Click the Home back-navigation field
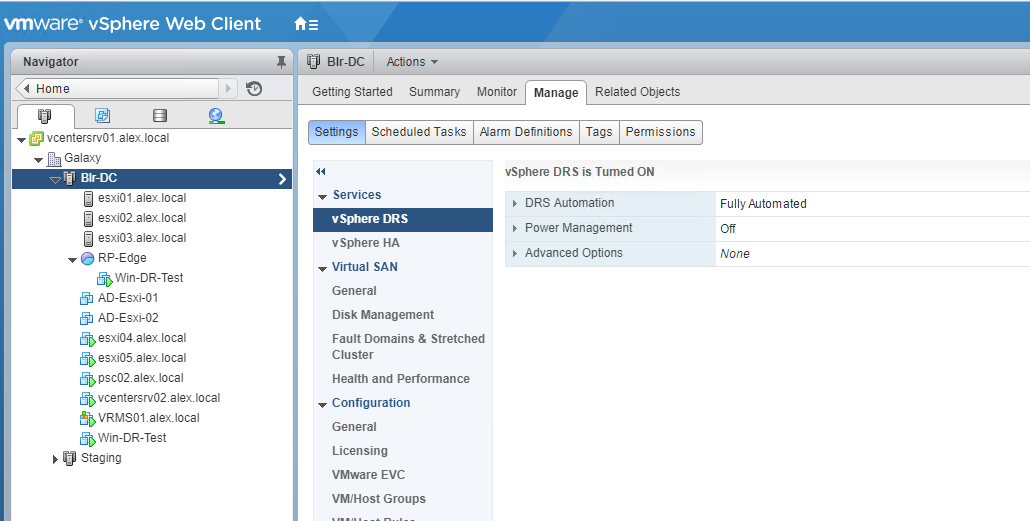Viewport: 1030px width, 521px height. click(118, 89)
